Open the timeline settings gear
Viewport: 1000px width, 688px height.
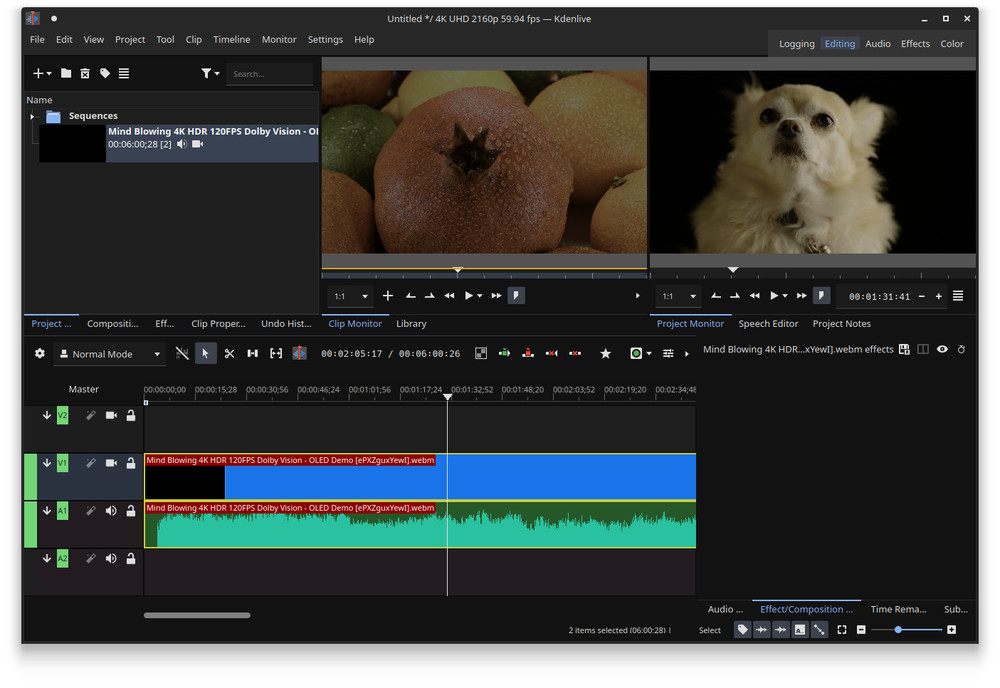[40, 353]
